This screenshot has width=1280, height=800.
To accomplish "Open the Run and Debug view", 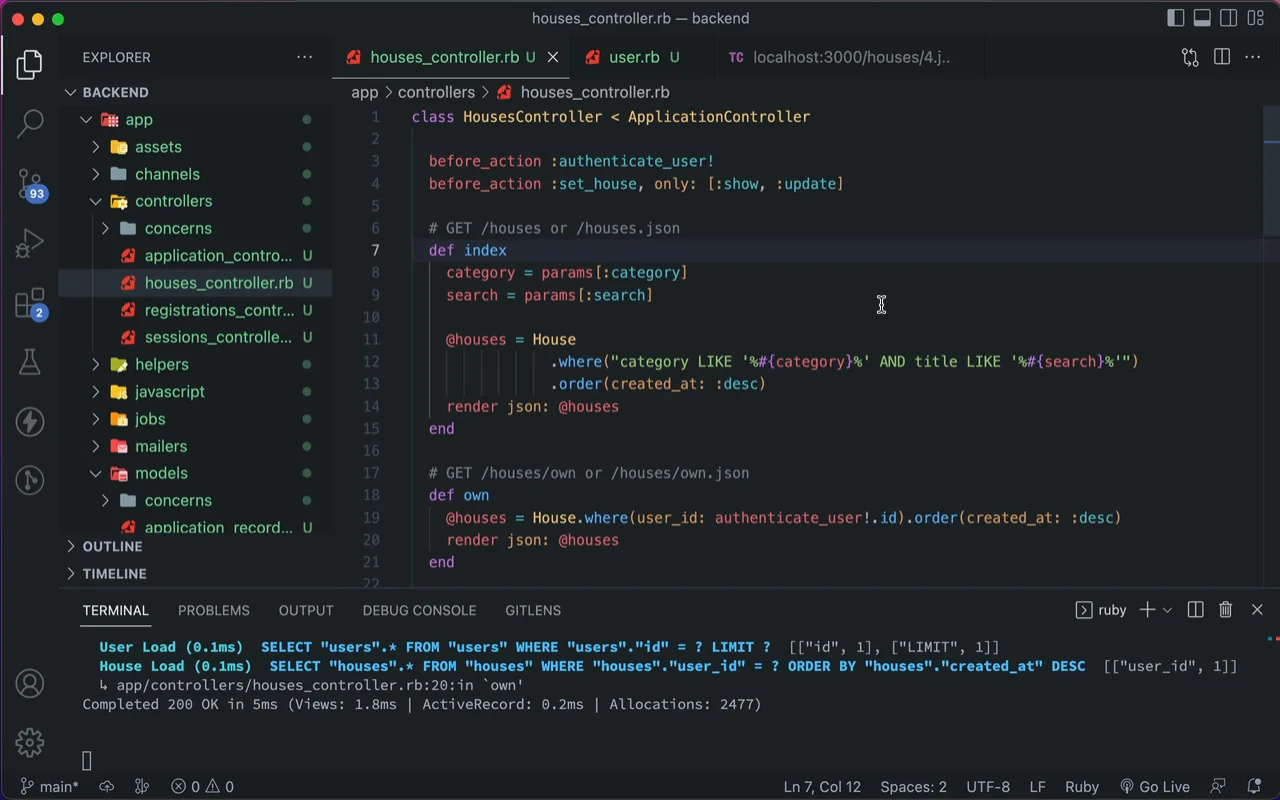I will [x=30, y=243].
